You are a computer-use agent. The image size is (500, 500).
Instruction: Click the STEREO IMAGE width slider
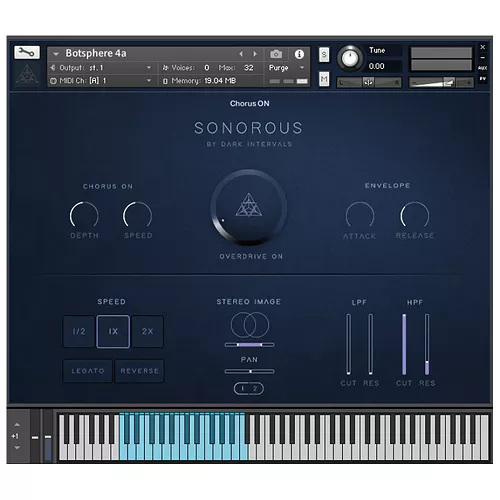coord(249,345)
